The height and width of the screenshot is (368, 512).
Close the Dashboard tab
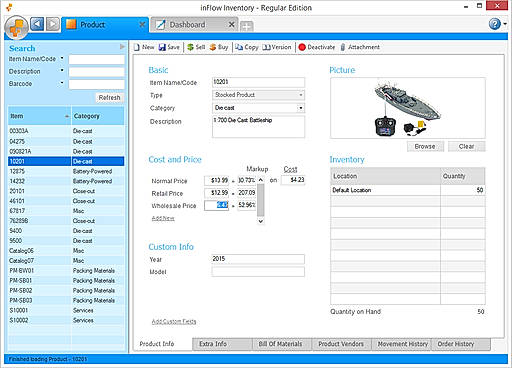(x=231, y=25)
